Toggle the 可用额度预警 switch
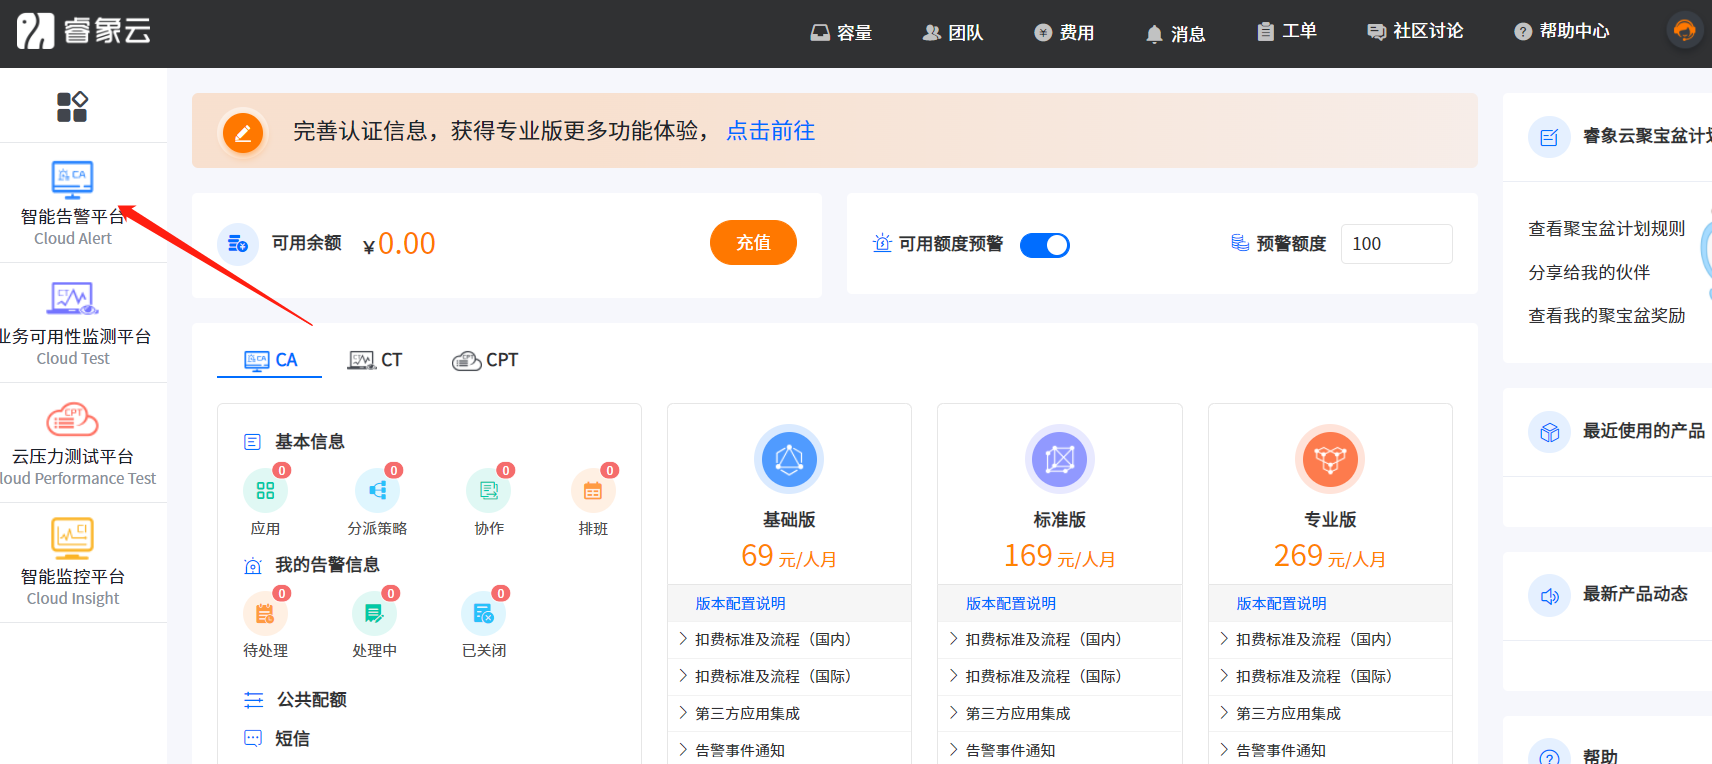The height and width of the screenshot is (764, 1712). pyautogui.click(x=1045, y=245)
